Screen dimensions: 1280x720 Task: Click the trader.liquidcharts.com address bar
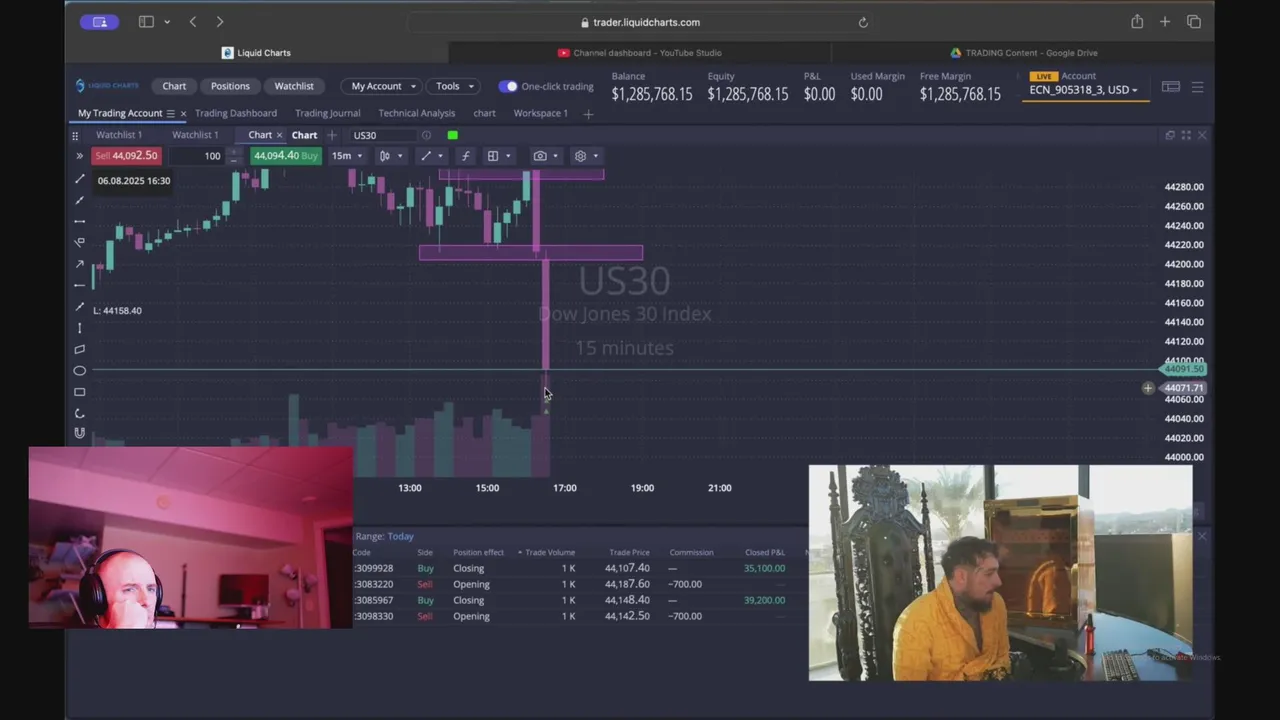coord(640,22)
